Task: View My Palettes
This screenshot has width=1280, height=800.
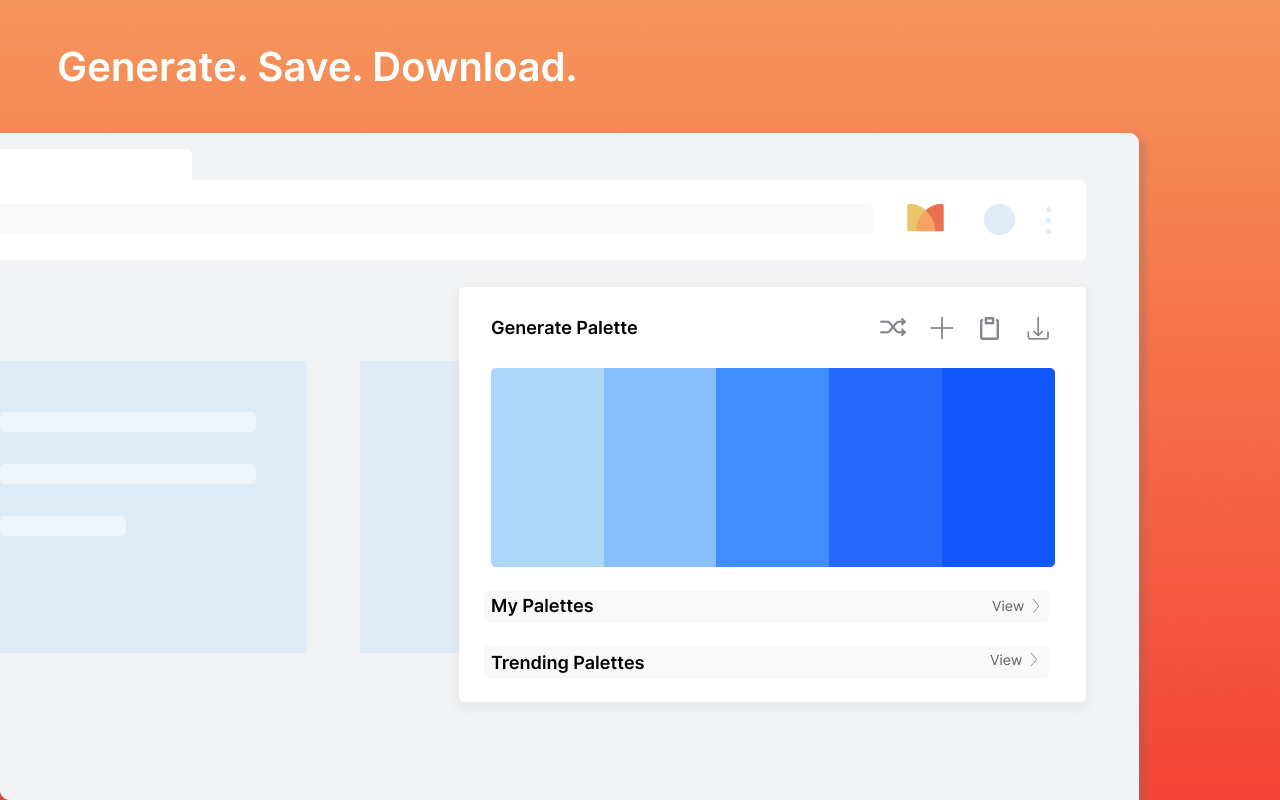Action: [1008, 606]
